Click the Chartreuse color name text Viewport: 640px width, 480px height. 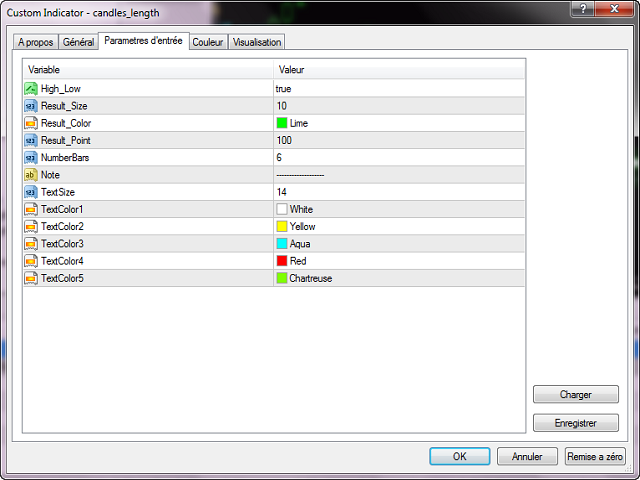pyautogui.click(x=311, y=278)
